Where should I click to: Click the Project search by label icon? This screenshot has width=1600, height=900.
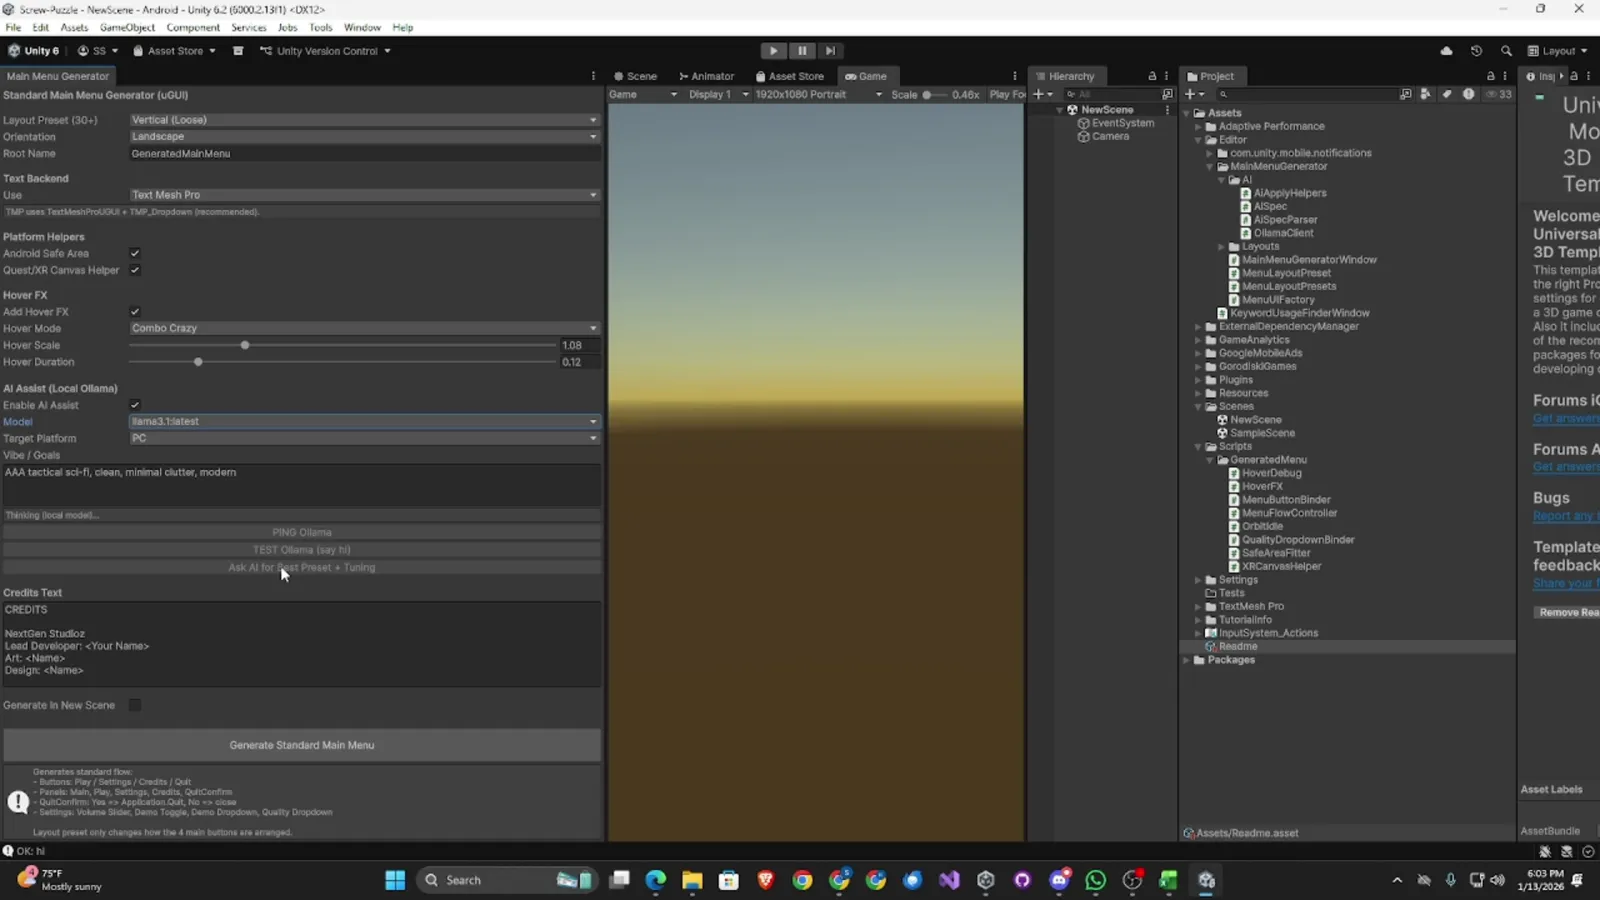pos(1446,94)
